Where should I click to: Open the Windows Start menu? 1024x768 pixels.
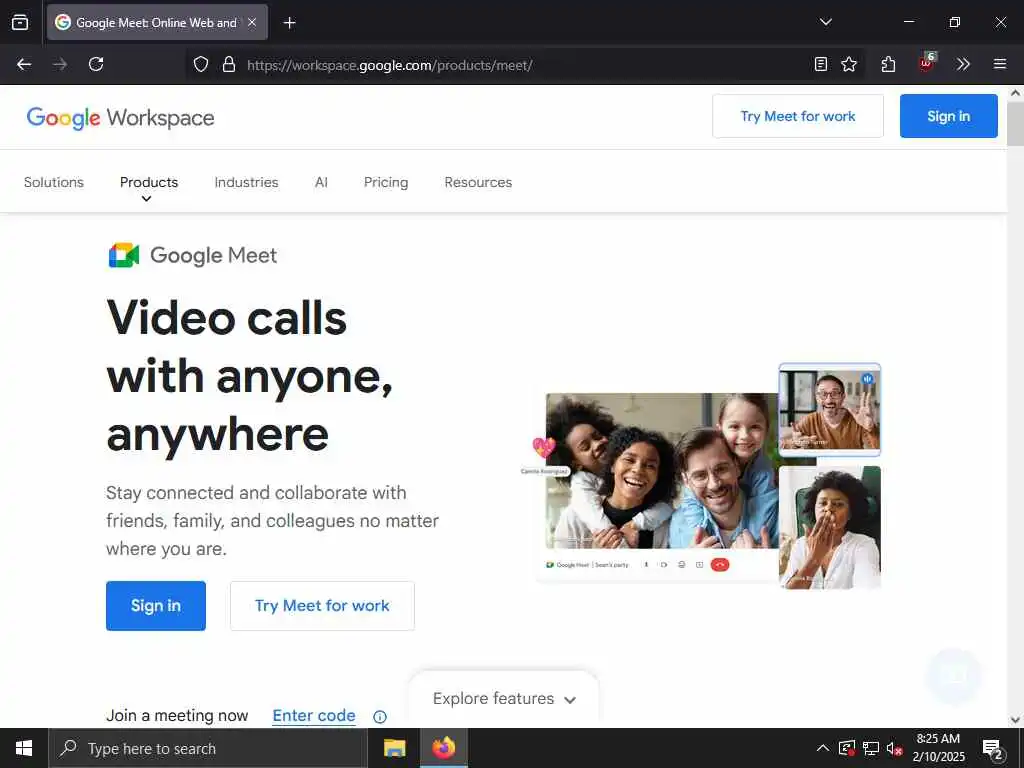click(x=24, y=748)
